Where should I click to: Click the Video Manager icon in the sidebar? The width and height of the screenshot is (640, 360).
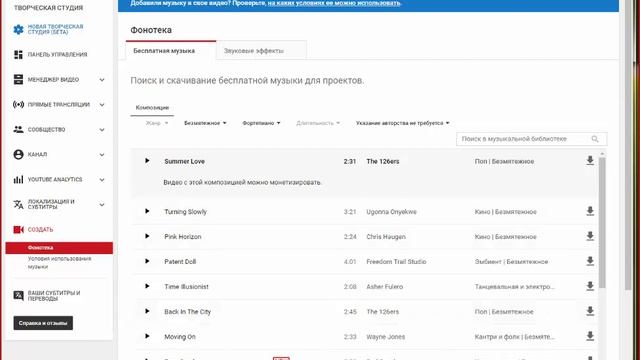[x=18, y=79]
